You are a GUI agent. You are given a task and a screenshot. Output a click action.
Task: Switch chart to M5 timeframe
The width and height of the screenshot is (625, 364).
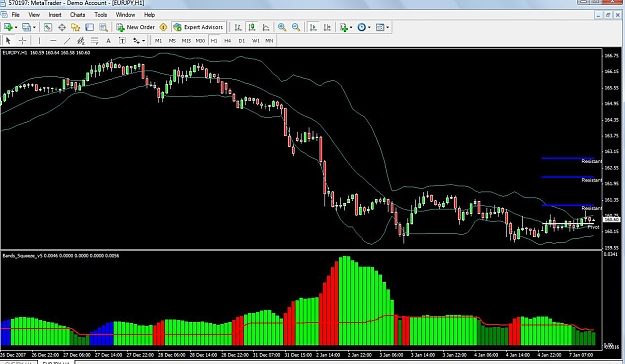[x=172, y=41]
